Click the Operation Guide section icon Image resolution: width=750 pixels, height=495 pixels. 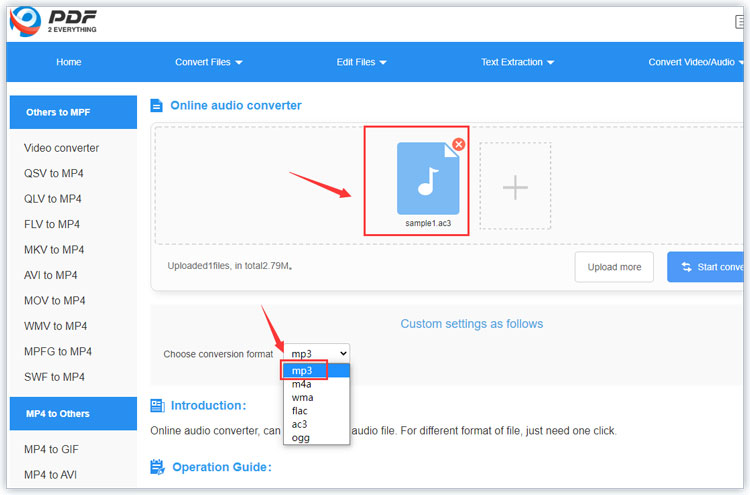(157, 467)
